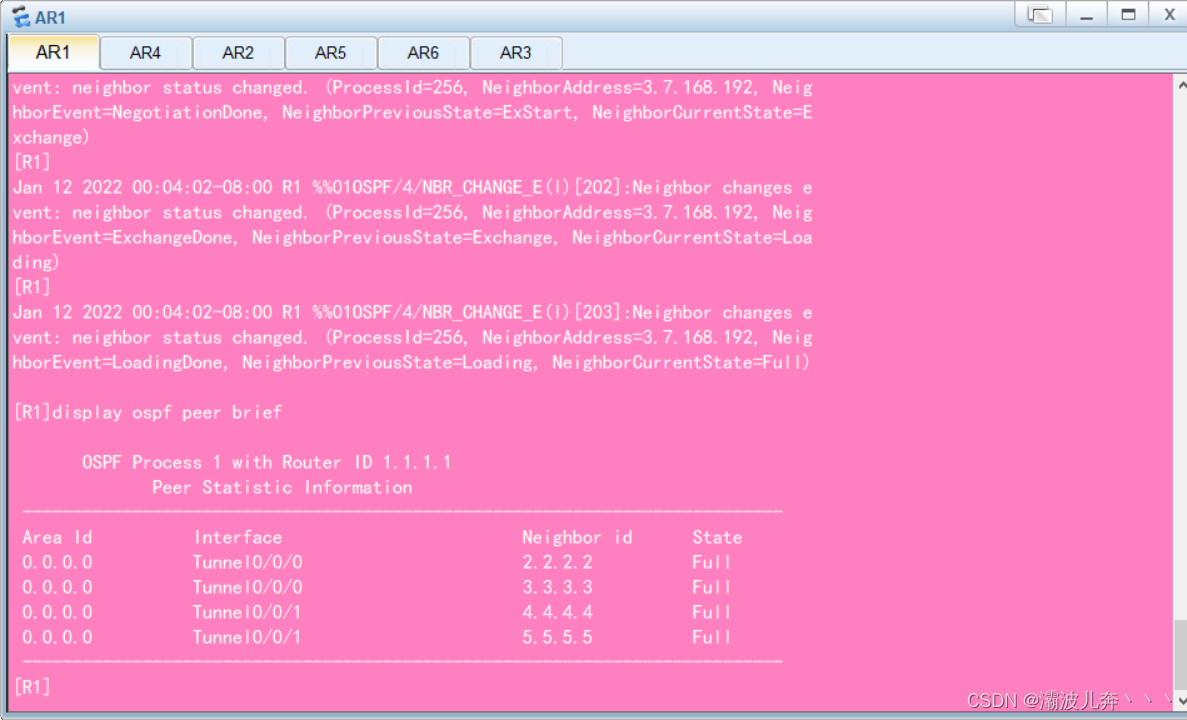1187x720 pixels.
Task: Click text 'NeighborCurrentState=Full)'
Action: (x=681, y=363)
